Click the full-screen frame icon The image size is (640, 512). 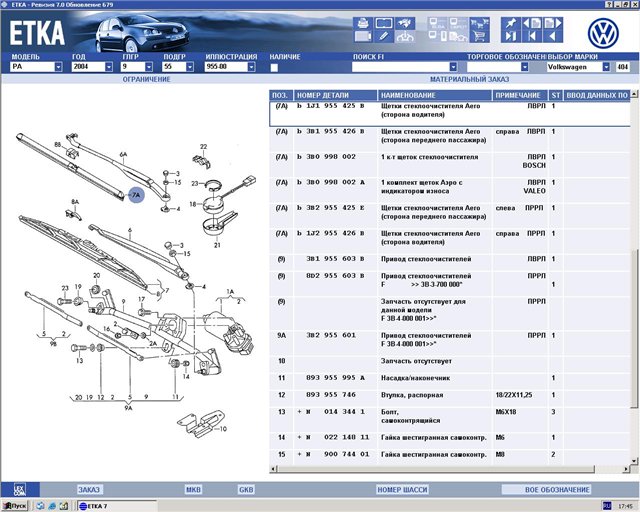tap(384, 23)
